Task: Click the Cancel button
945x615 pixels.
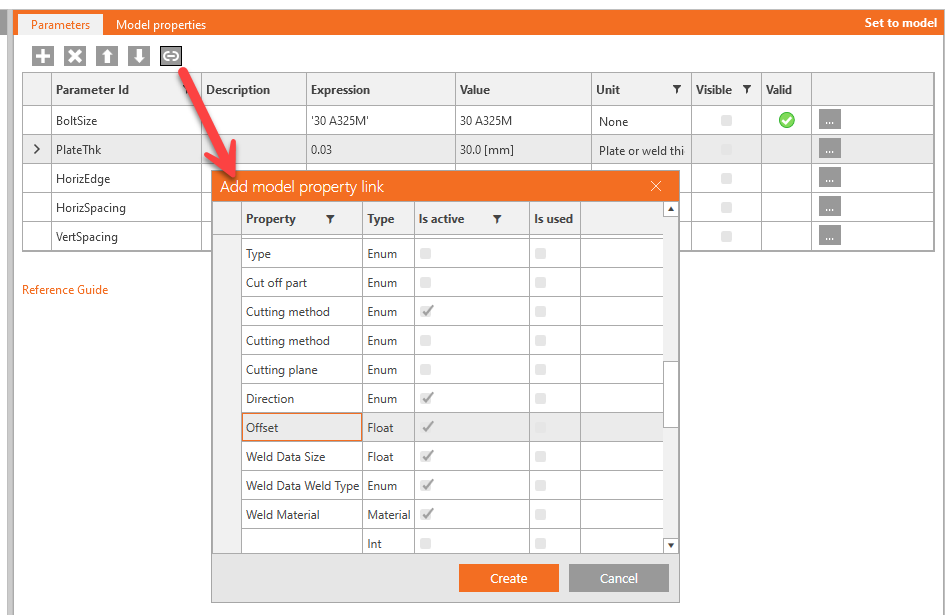Action: click(618, 578)
